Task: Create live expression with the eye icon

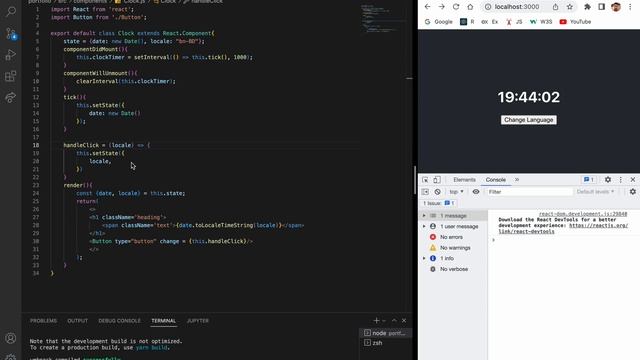Action: pos(476,192)
